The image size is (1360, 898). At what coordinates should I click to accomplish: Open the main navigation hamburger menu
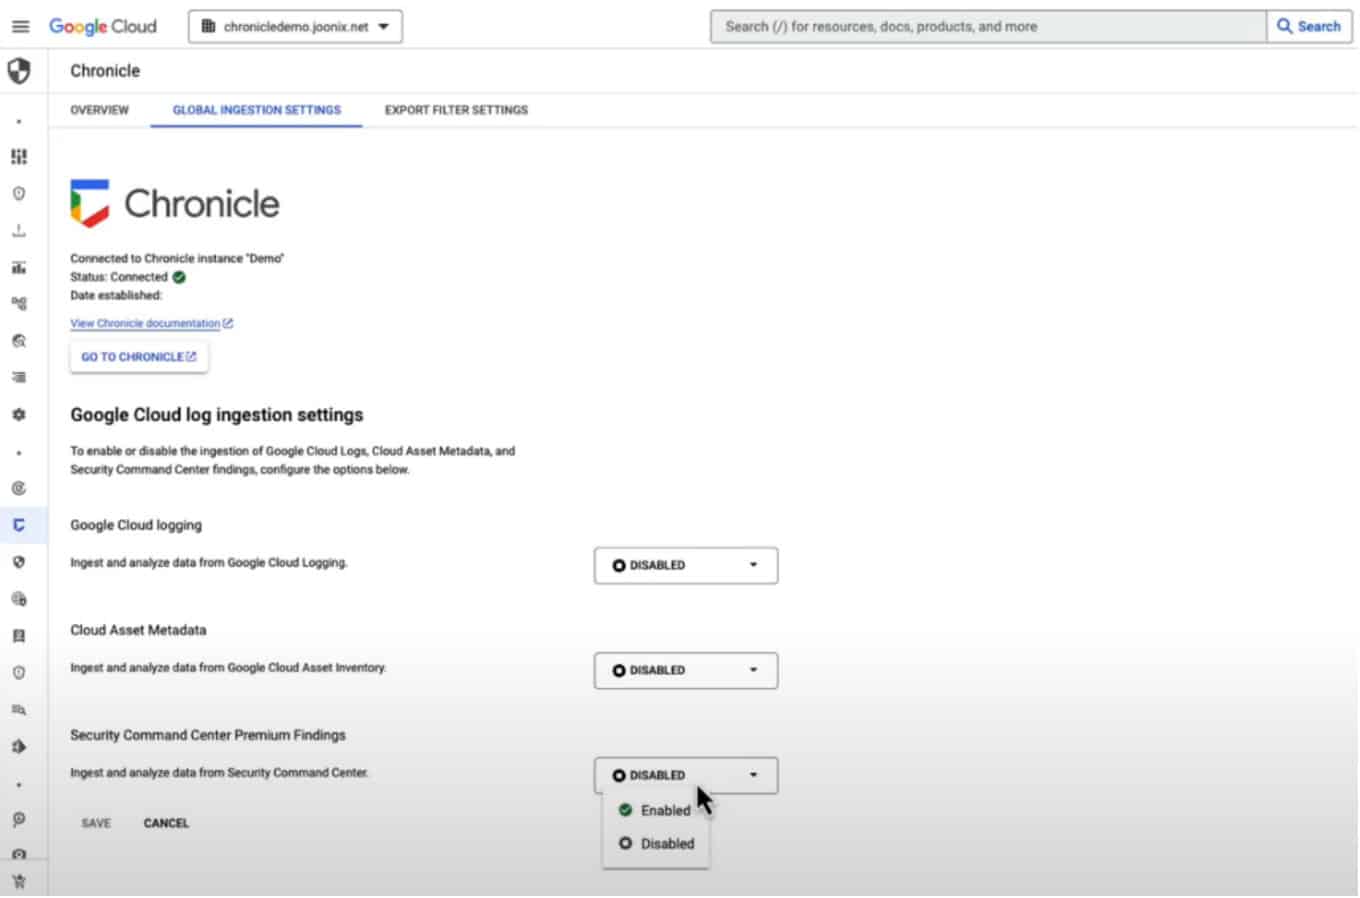[x=20, y=26]
